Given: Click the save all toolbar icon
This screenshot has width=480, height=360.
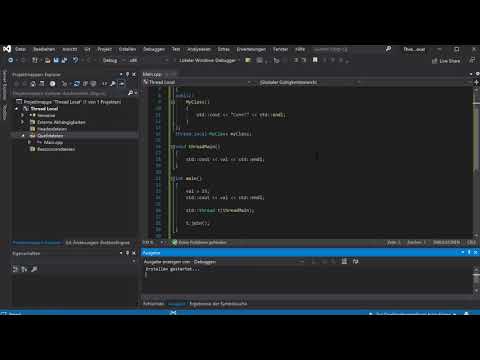Looking at the screenshot, I should (x=64, y=60).
